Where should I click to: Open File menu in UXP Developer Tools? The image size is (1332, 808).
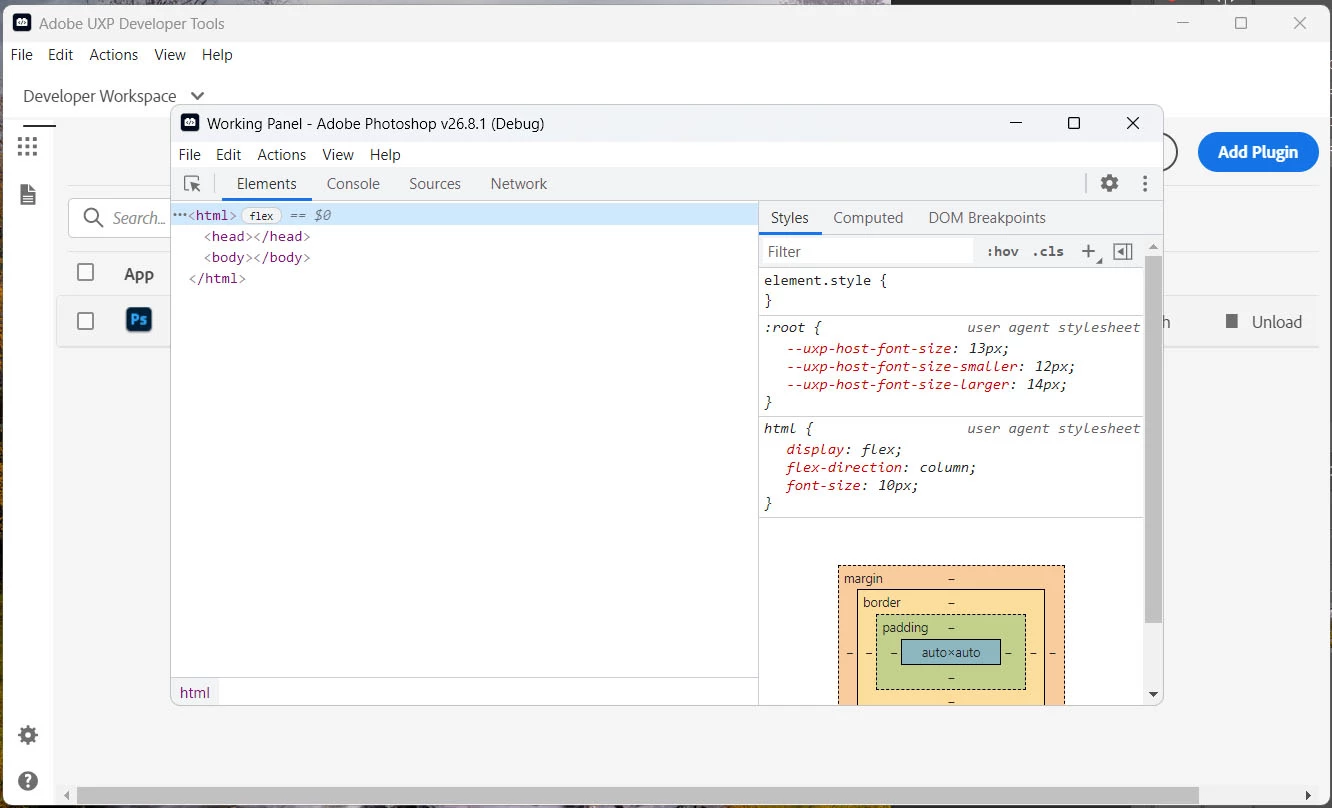click(x=22, y=55)
